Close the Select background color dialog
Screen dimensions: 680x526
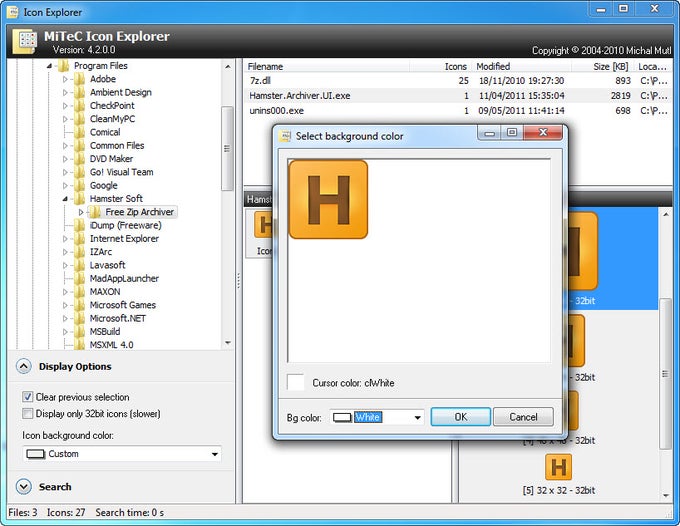tap(543, 132)
